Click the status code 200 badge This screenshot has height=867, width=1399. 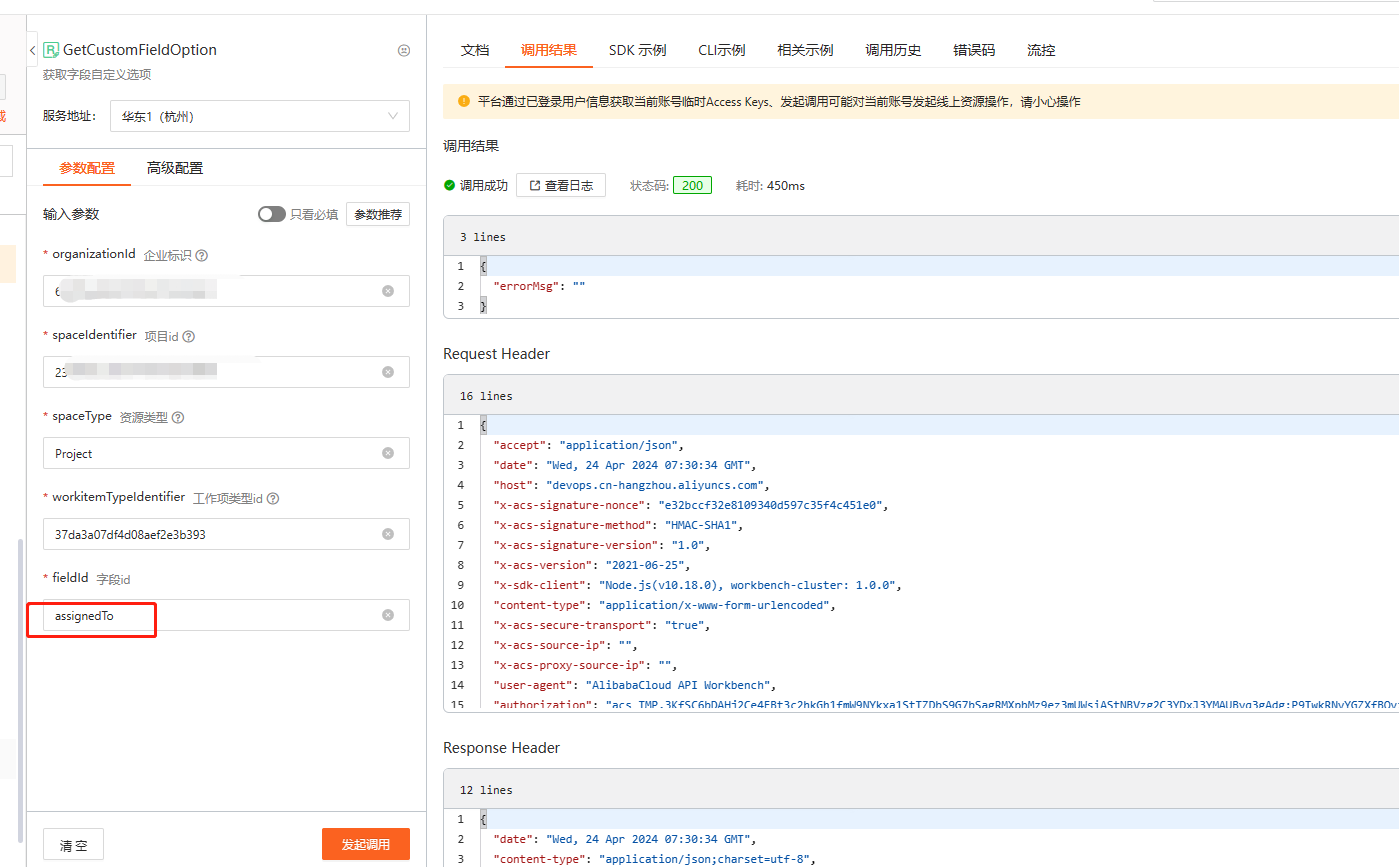pos(692,185)
